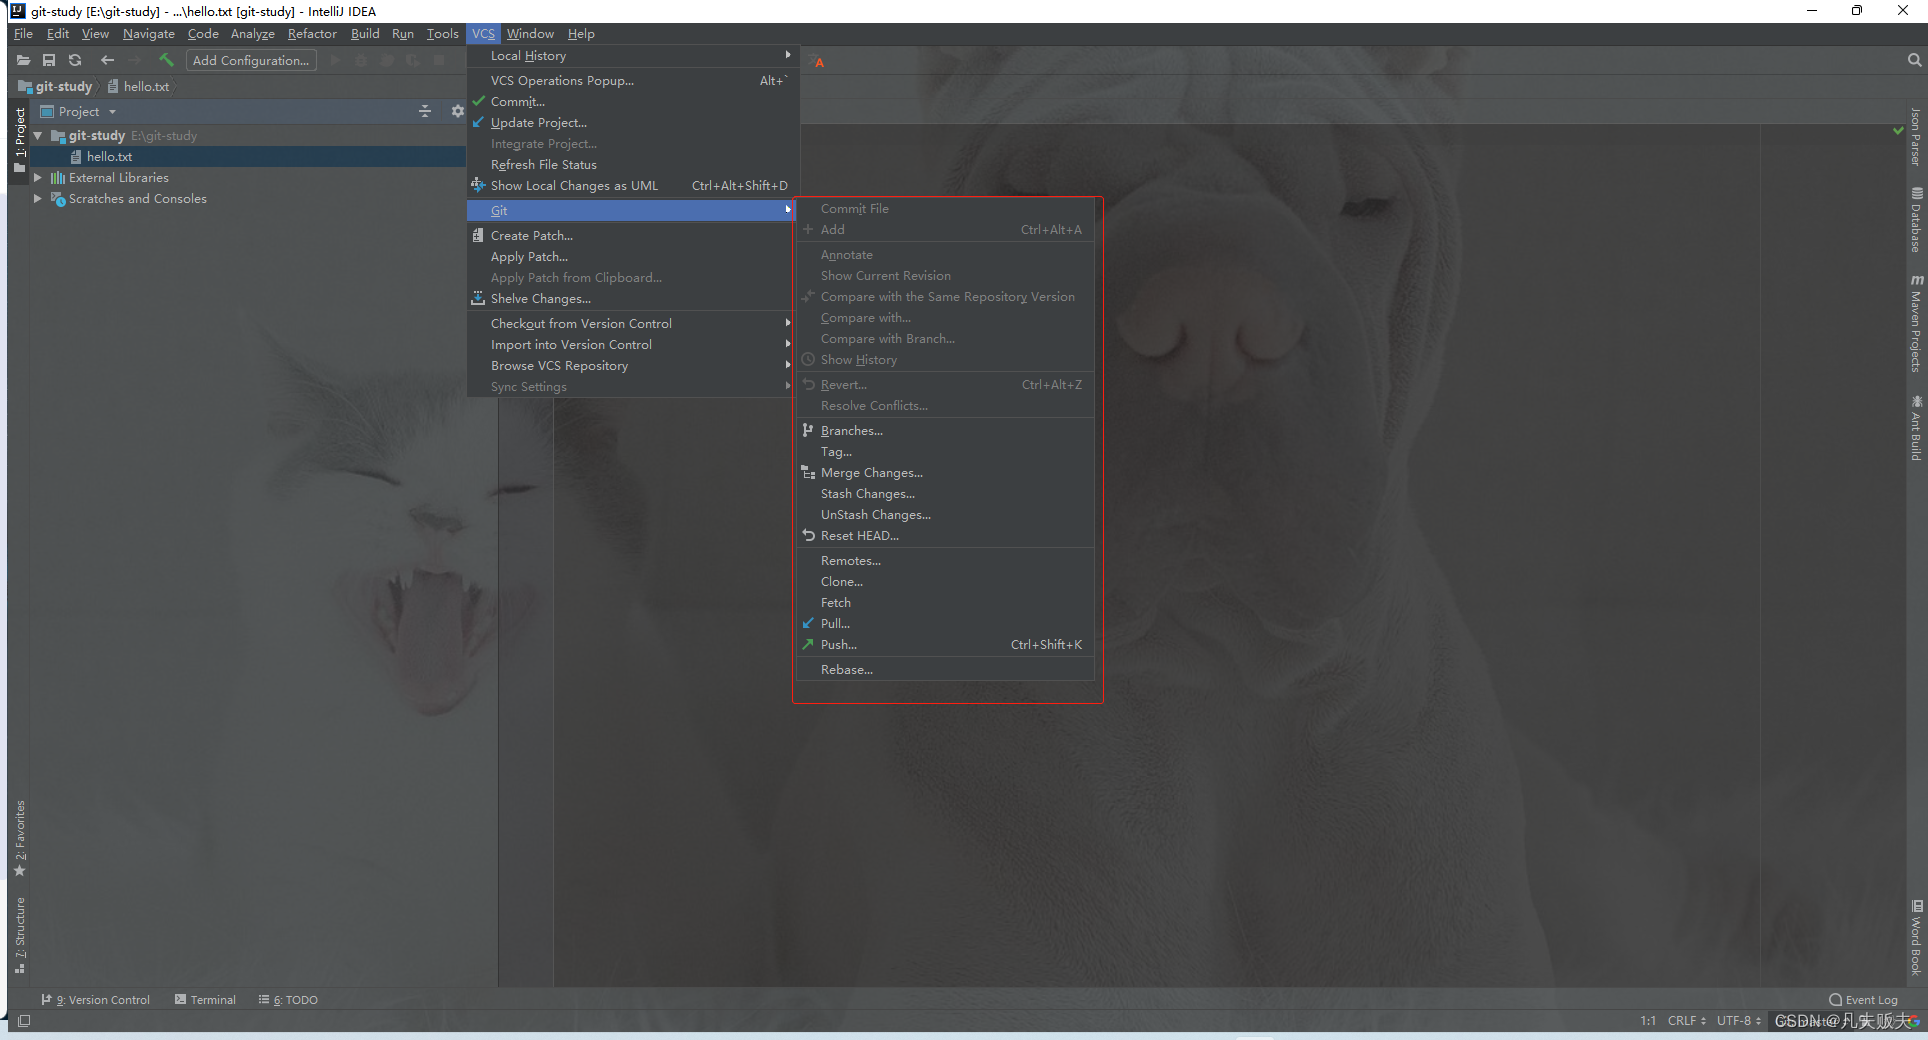Open the Refactor menu

[312, 33]
